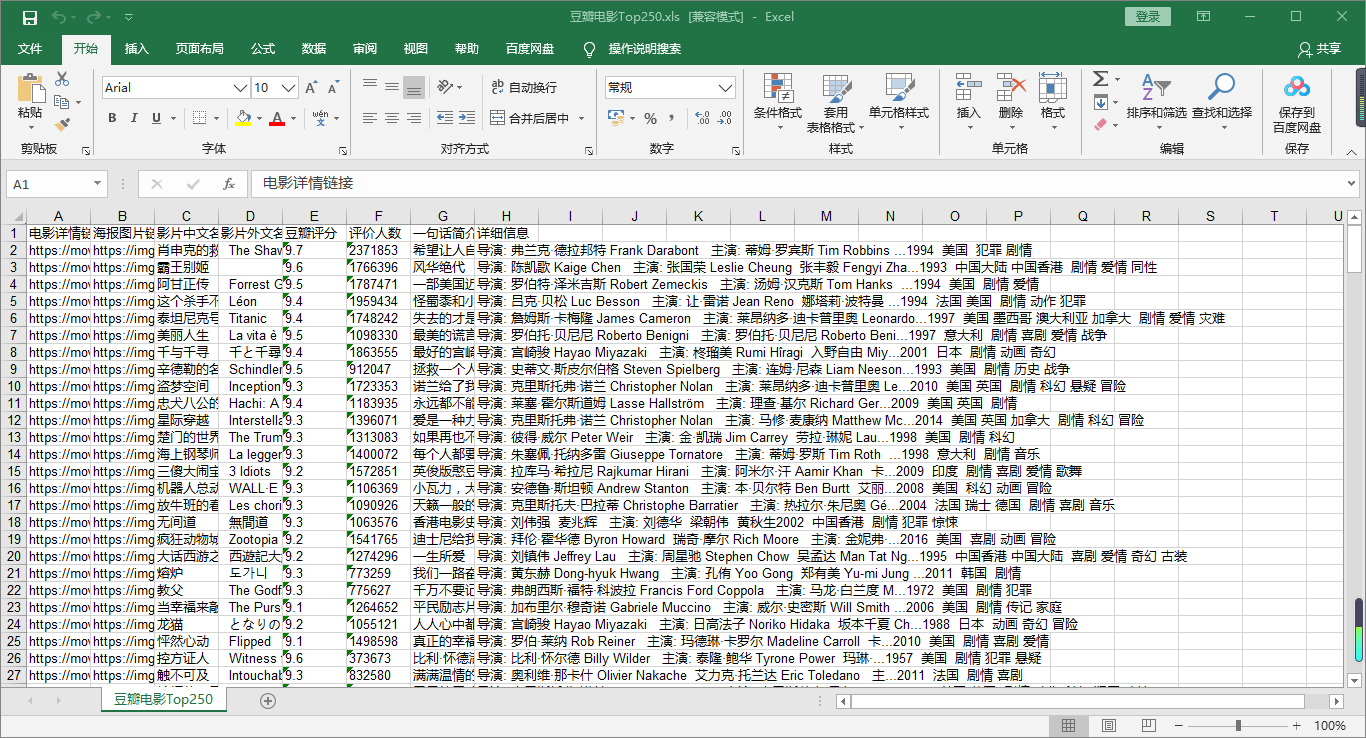Select the Format Painter brush icon
Screen dimensions: 1366x738
click(62, 125)
